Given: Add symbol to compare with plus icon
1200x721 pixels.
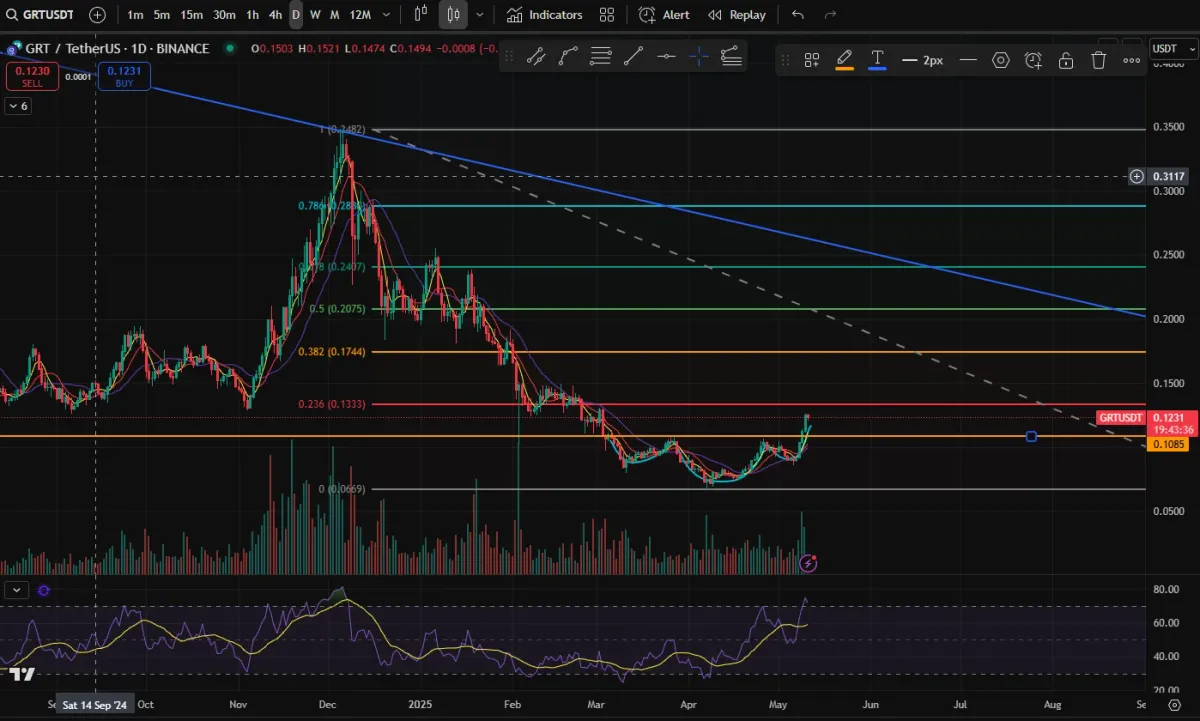Looking at the screenshot, I should coord(97,15).
